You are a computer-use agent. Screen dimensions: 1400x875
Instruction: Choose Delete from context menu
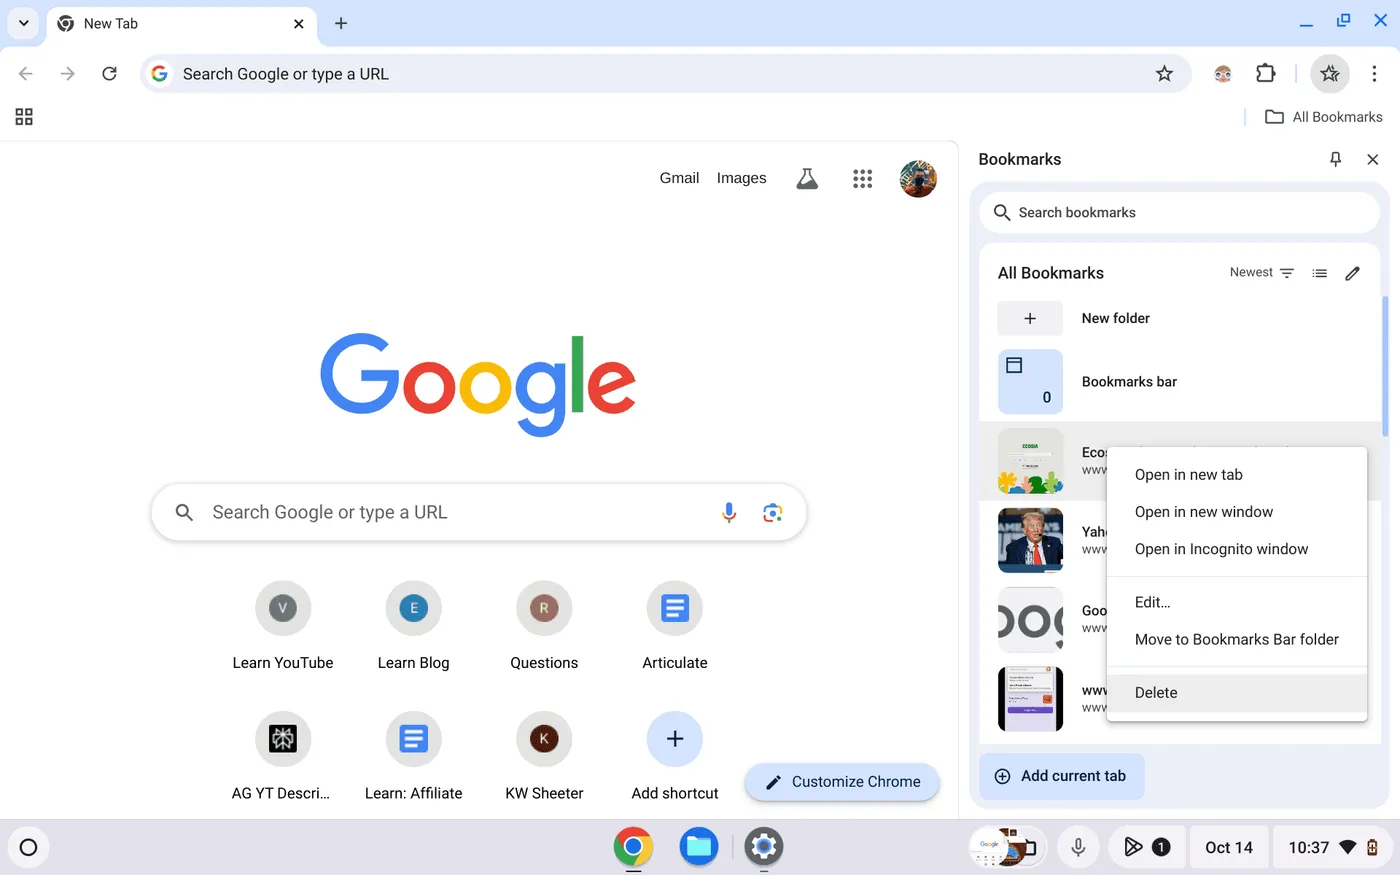coord(1237,692)
